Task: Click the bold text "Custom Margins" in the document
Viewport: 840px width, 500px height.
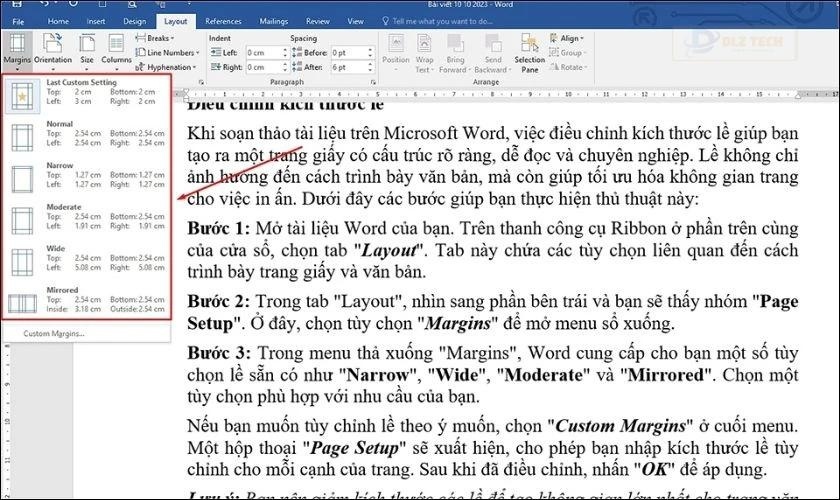Action: click(620, 426)
